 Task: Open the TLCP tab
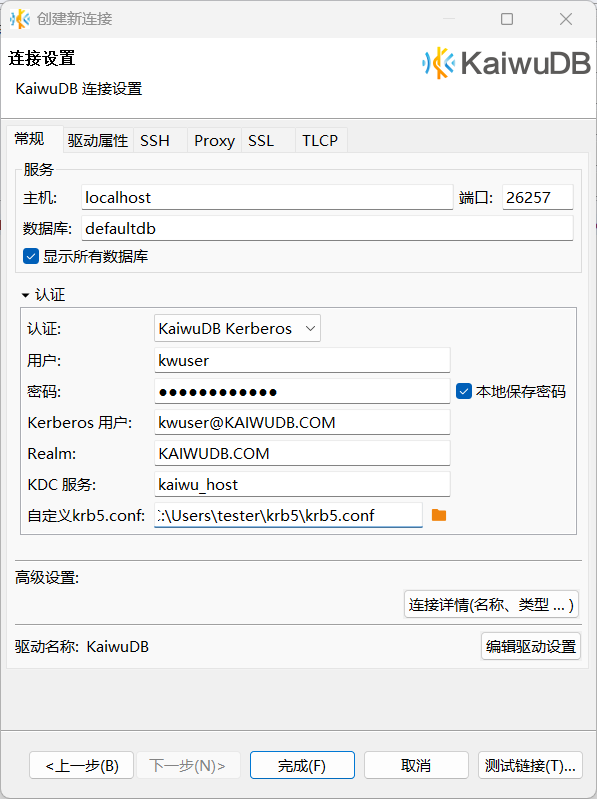320,141
